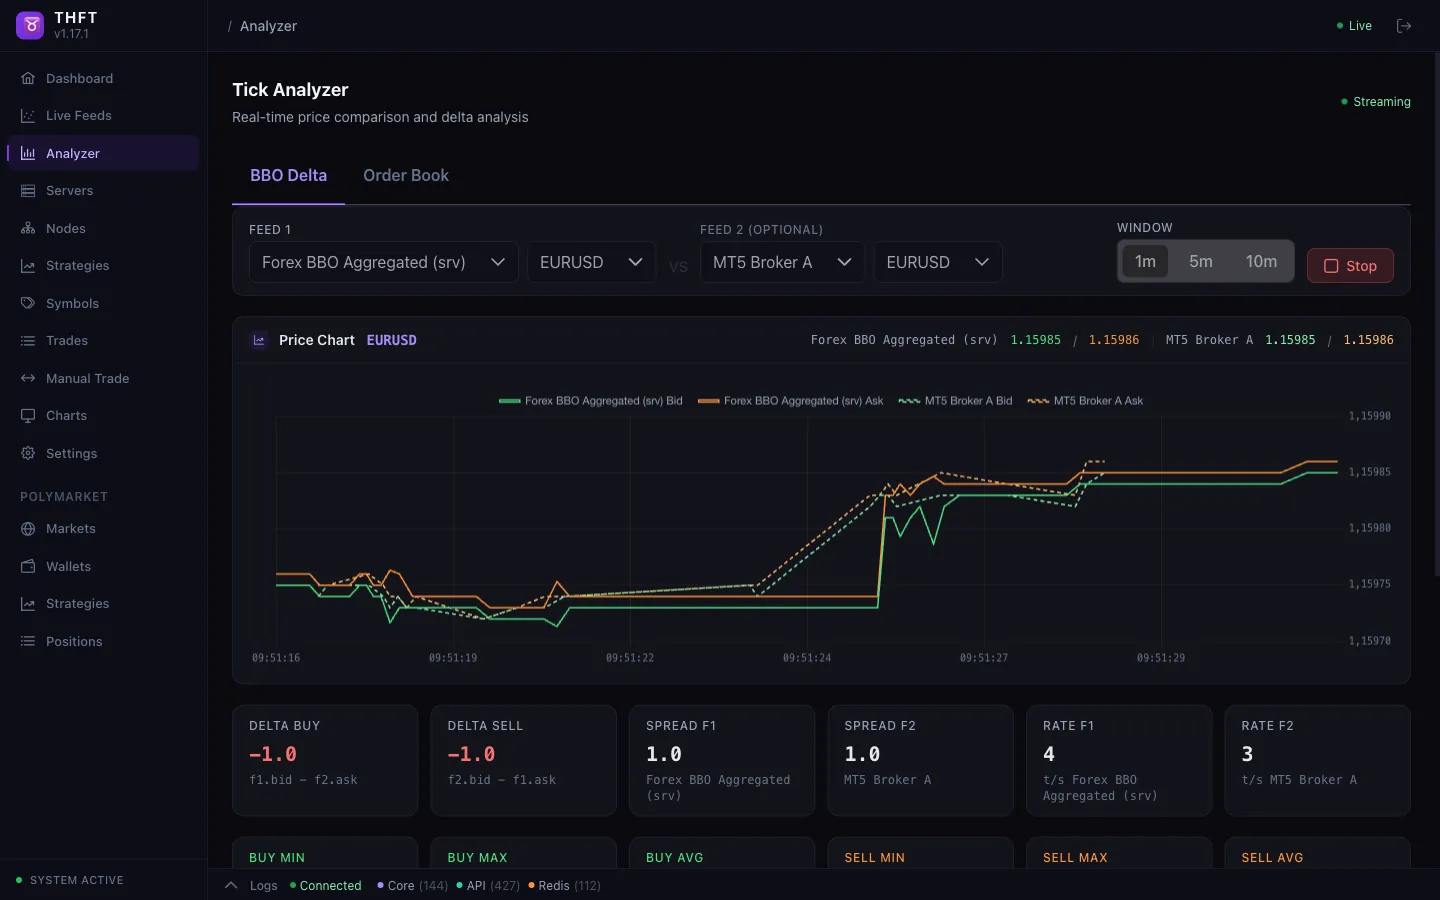Switch window to 10m
The image size is (1440, 900).
1261,261
